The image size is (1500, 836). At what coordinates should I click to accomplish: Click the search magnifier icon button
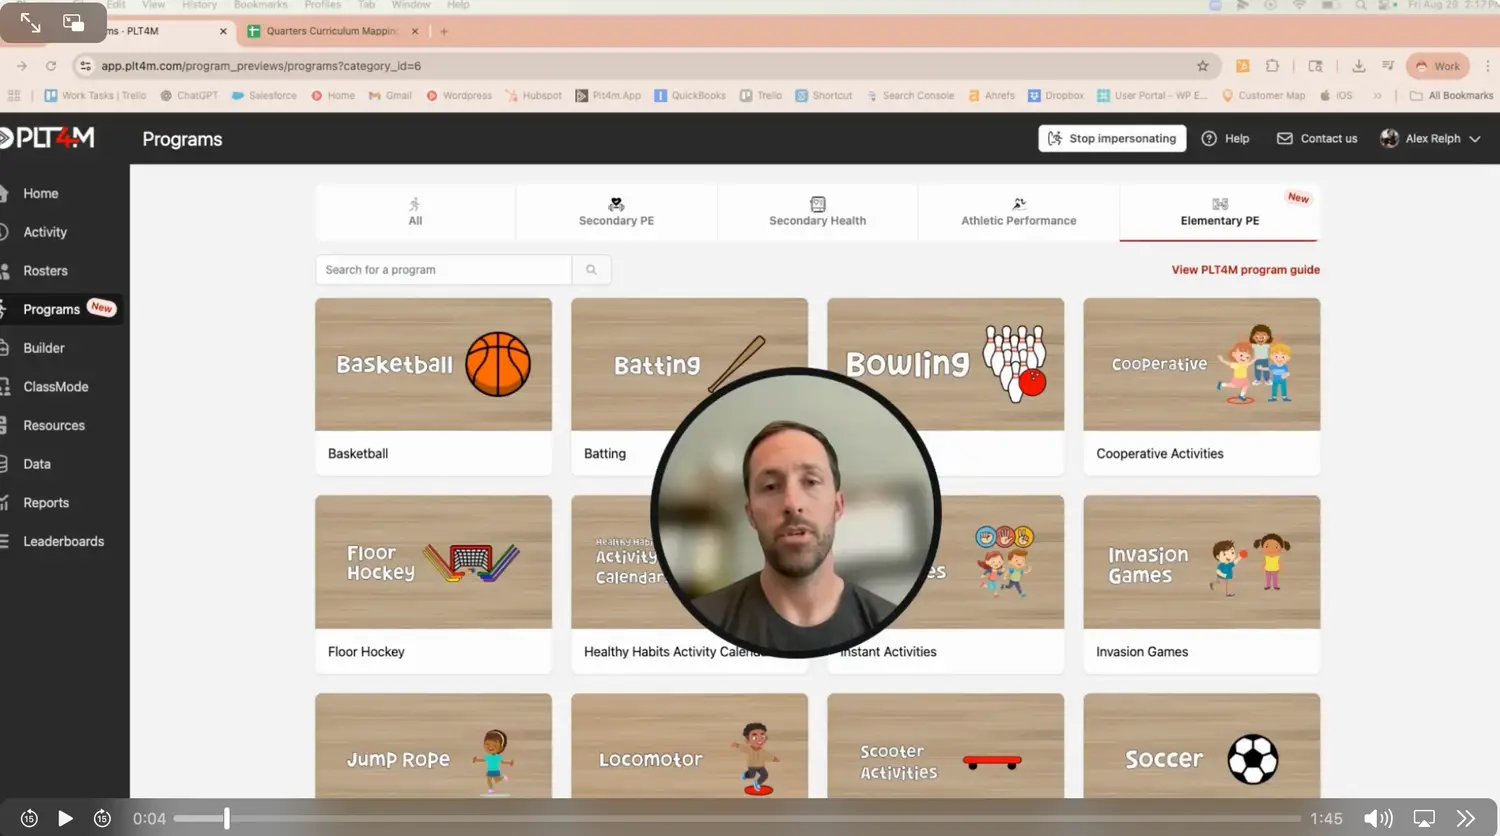591,270
